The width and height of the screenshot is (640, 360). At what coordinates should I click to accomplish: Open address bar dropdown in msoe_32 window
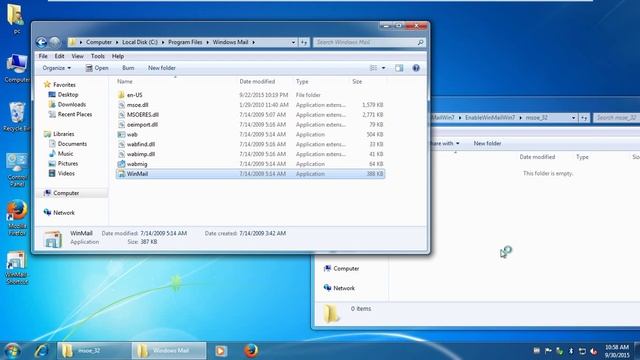[x=573, y=118]
